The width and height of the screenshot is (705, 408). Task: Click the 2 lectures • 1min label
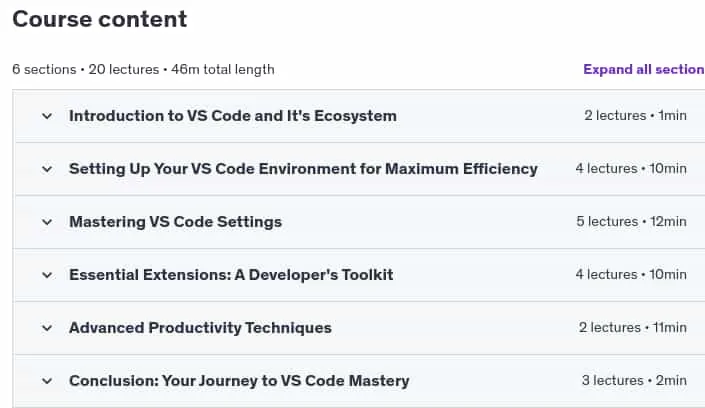coord(635,116)
